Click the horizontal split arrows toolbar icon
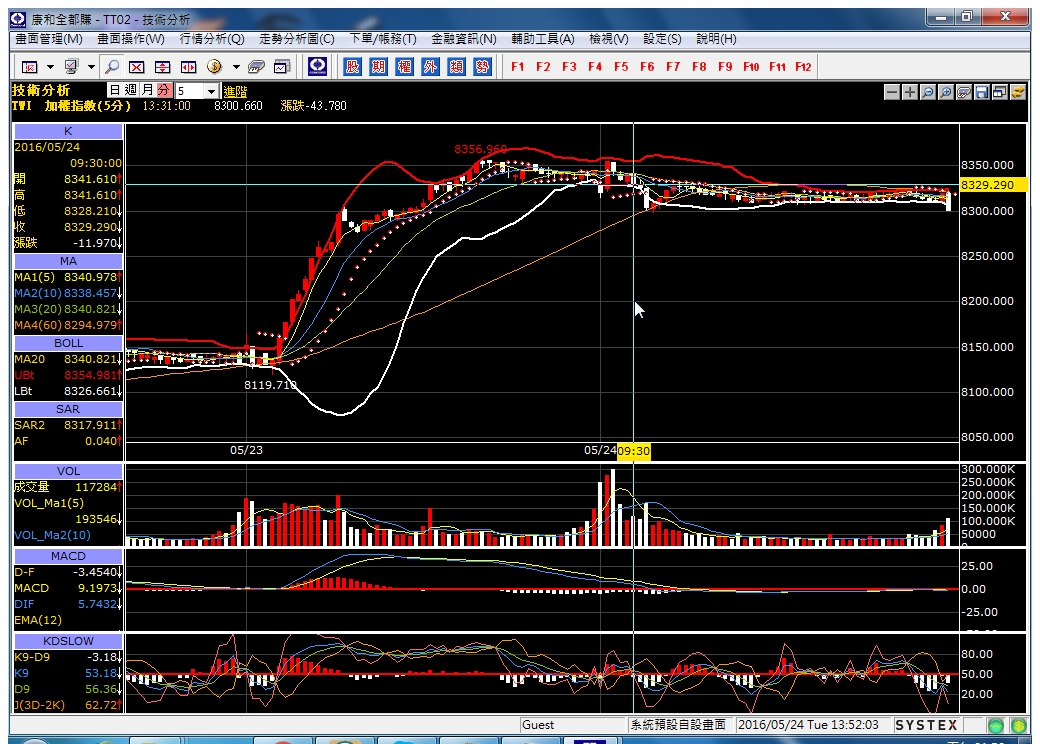This screenshot has width=1040, height=744. 188,67
